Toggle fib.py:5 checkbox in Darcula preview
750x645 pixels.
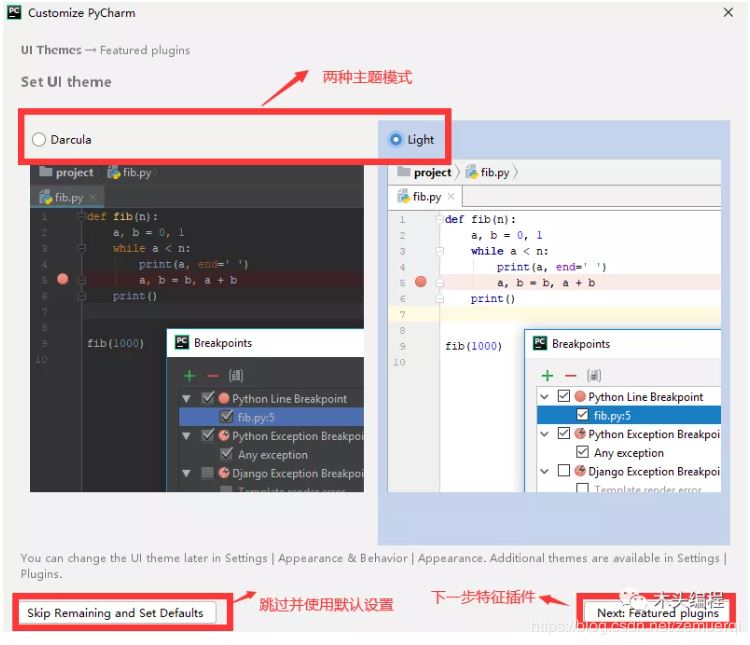(x=226, y=416)
